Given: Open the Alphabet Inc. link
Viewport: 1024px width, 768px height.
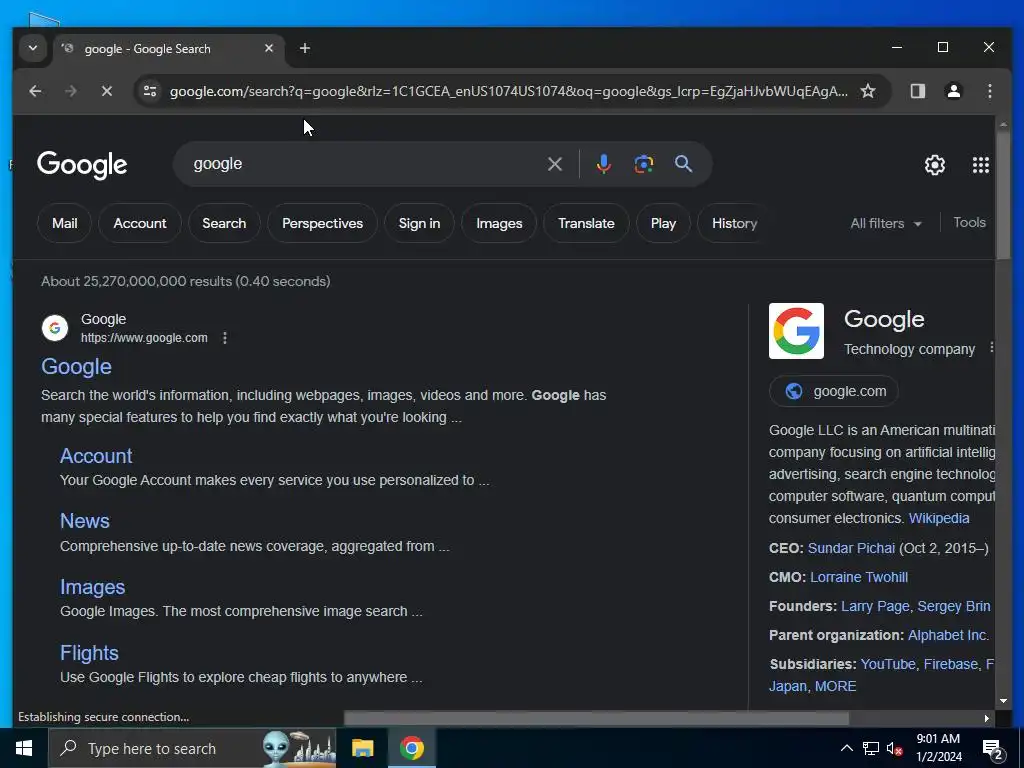Looking at the screenshot, I should tap(948, 635).
